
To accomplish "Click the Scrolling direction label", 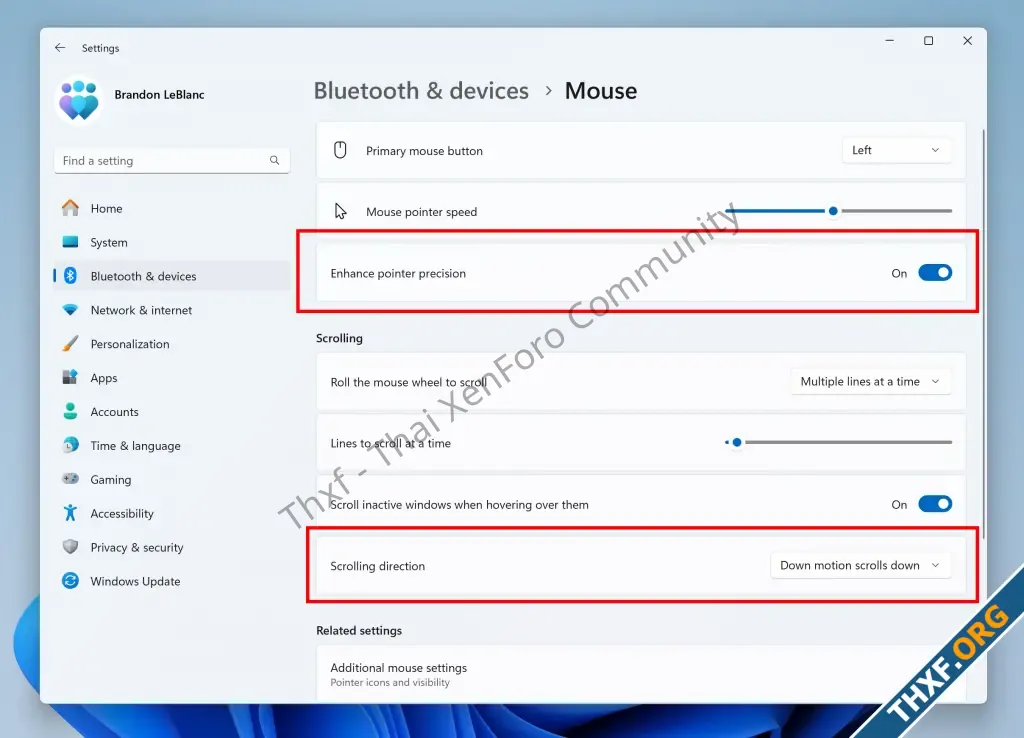I will tap(377, 566).
